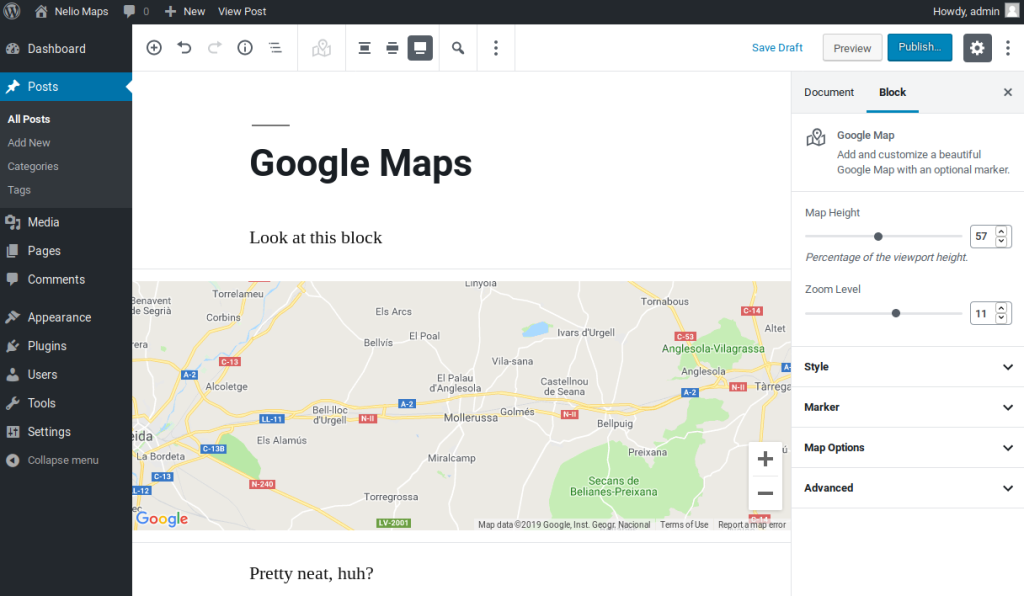Open the Plugins menu in sidebar
1024x596 pixels.
(47, 346)
